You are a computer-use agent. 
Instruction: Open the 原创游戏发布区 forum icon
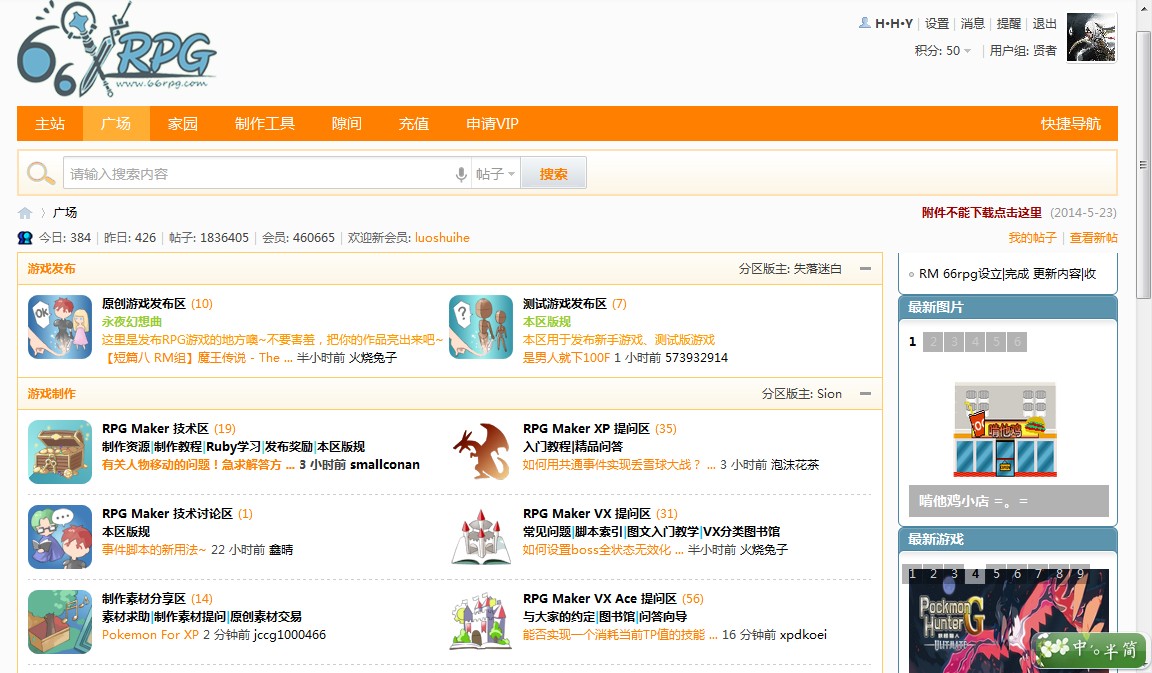point(60,327)
